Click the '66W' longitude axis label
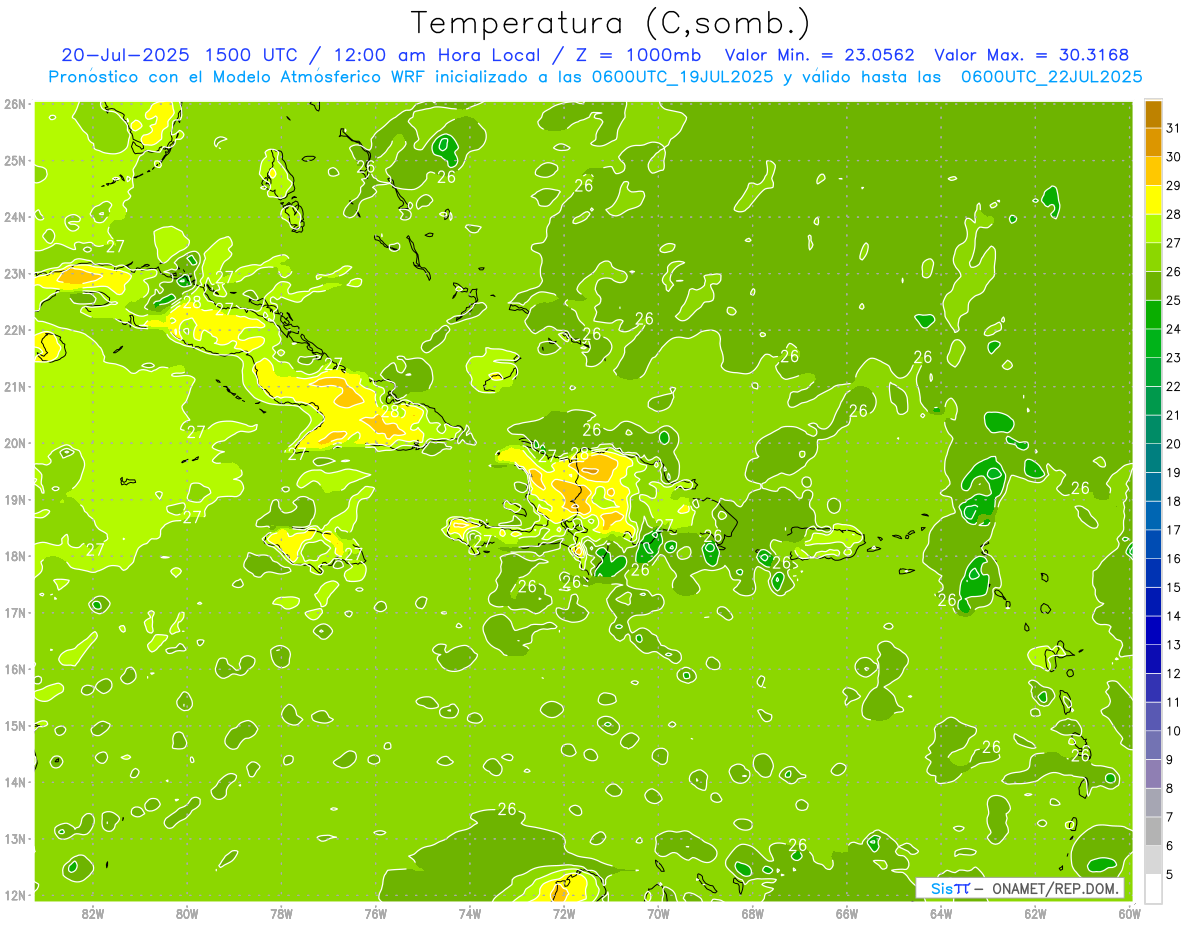The height and width of the screenshot is (927, 1200). pos(847,913)
